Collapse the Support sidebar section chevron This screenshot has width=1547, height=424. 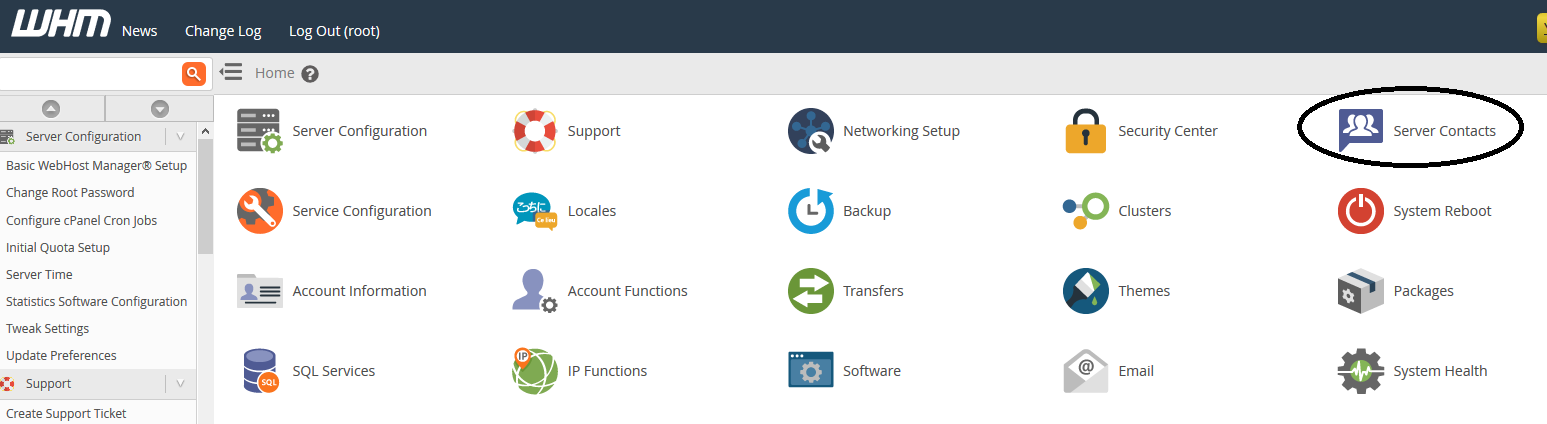(180, 383)
